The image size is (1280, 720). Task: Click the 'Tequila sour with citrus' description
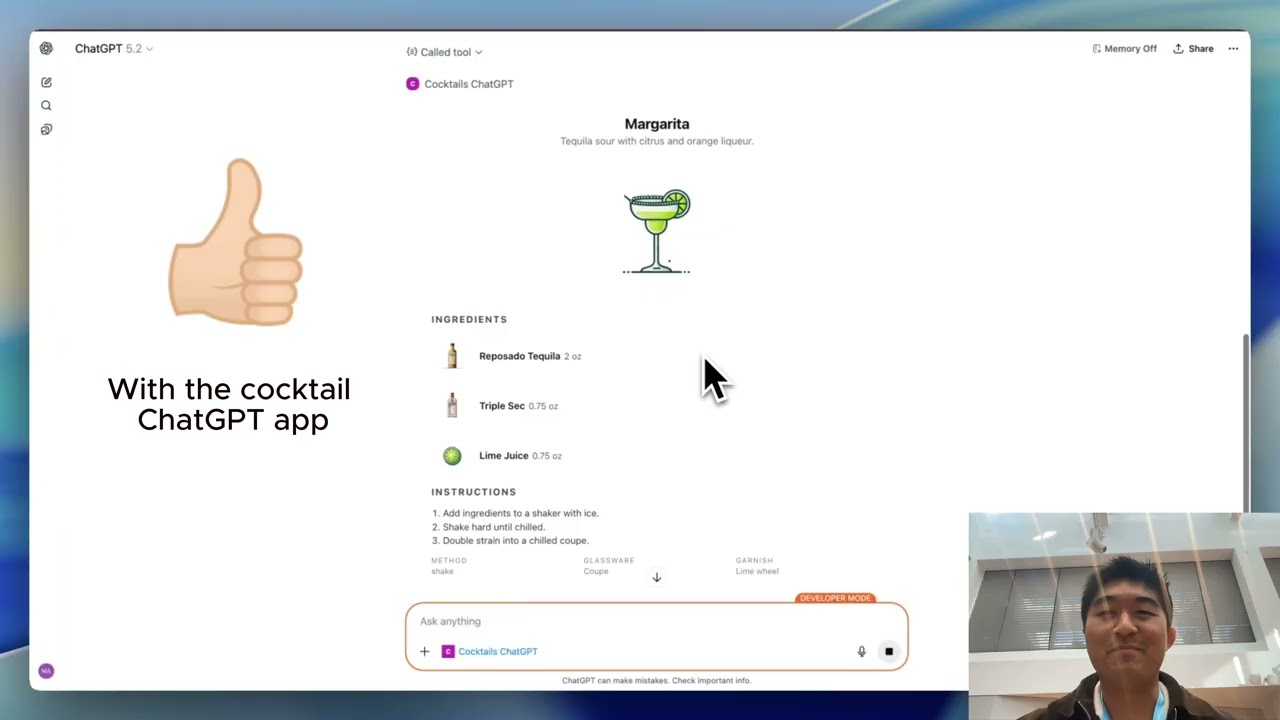[657, 141]
